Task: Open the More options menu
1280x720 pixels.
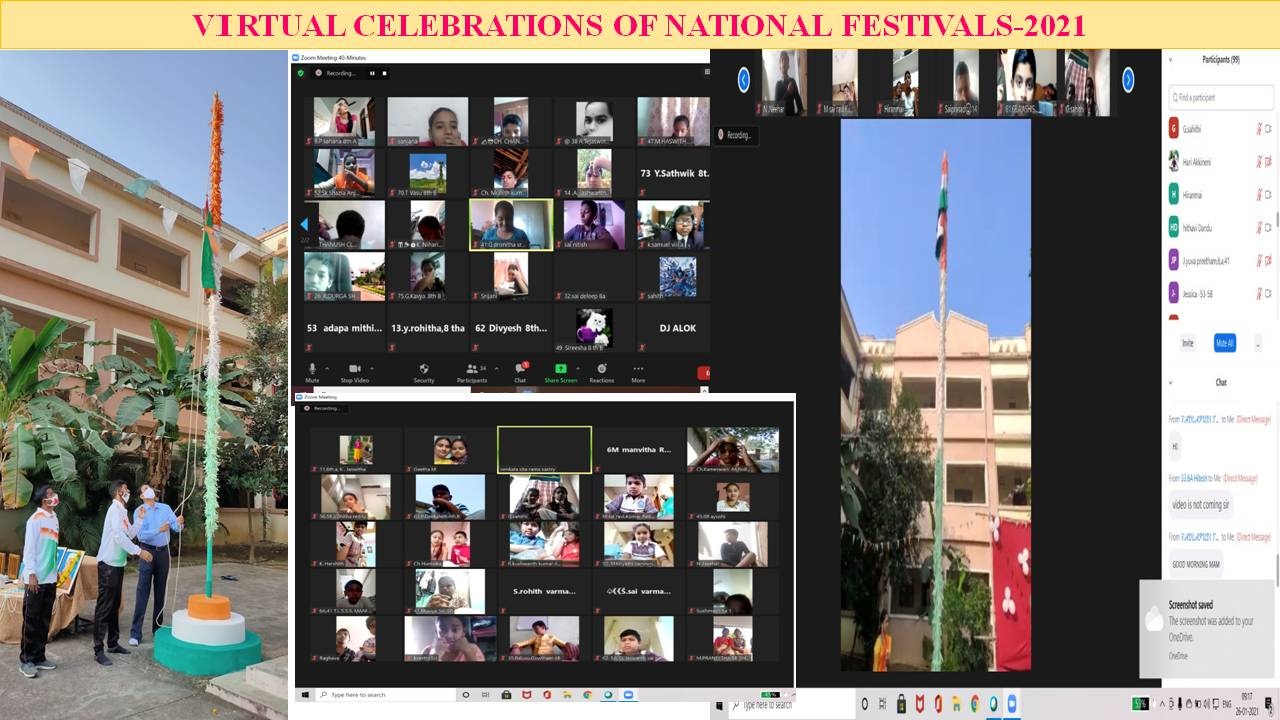Action: point(638,369)
